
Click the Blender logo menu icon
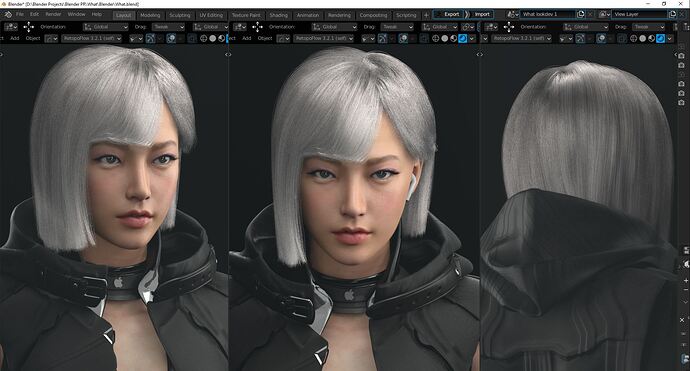8,14
